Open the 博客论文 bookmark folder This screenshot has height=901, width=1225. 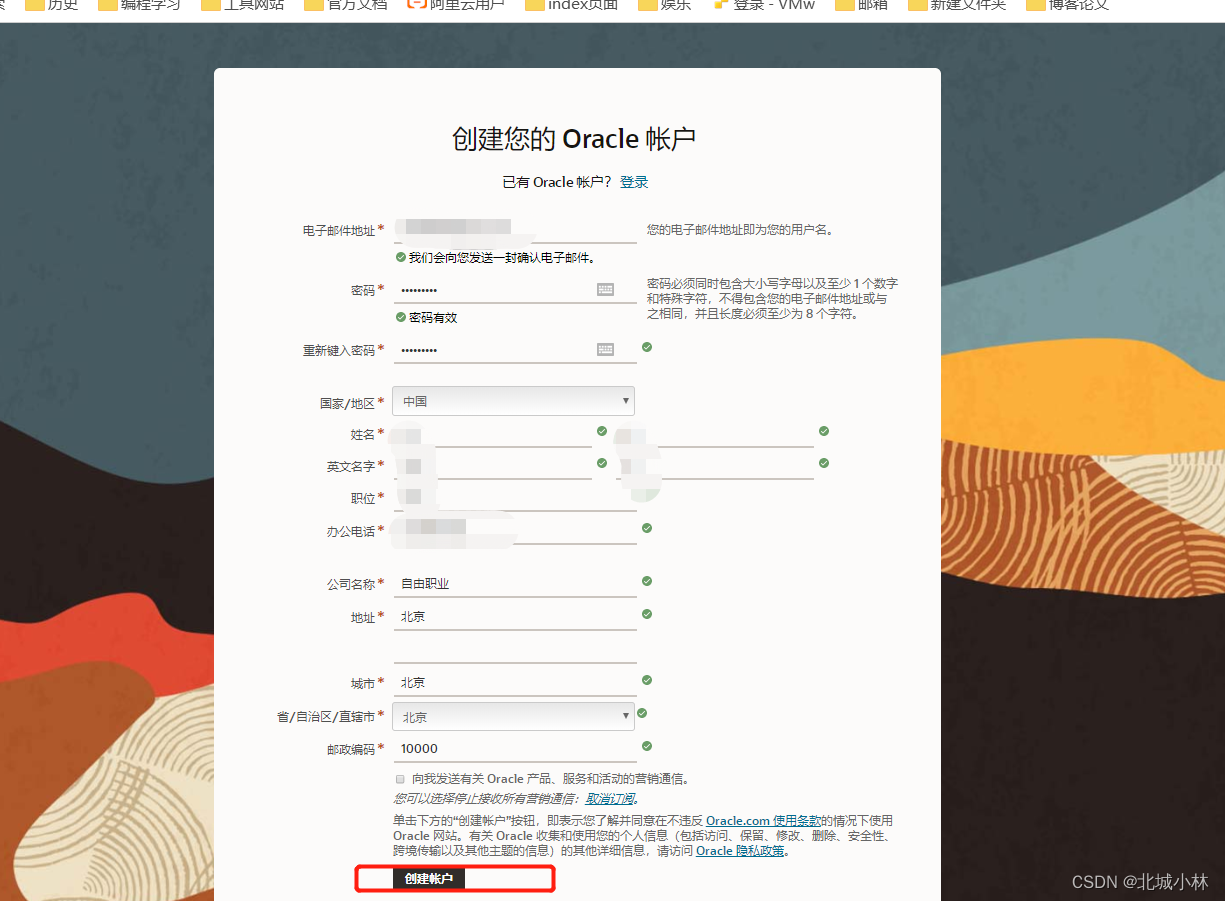pos(1067,5)
